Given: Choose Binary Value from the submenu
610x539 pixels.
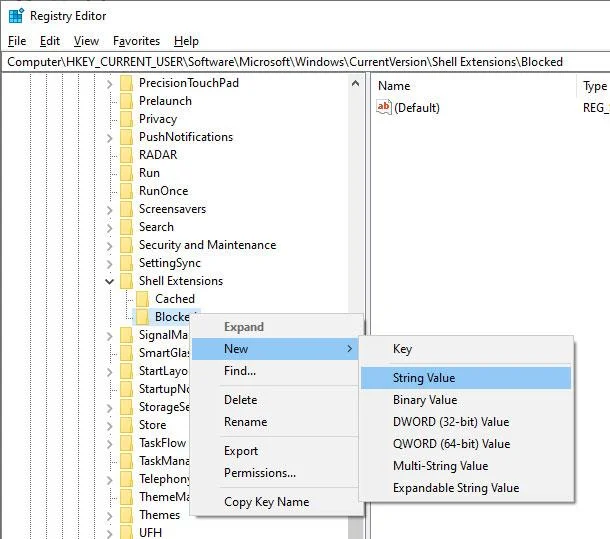Looking at the screenshot, I should point(466,400).
